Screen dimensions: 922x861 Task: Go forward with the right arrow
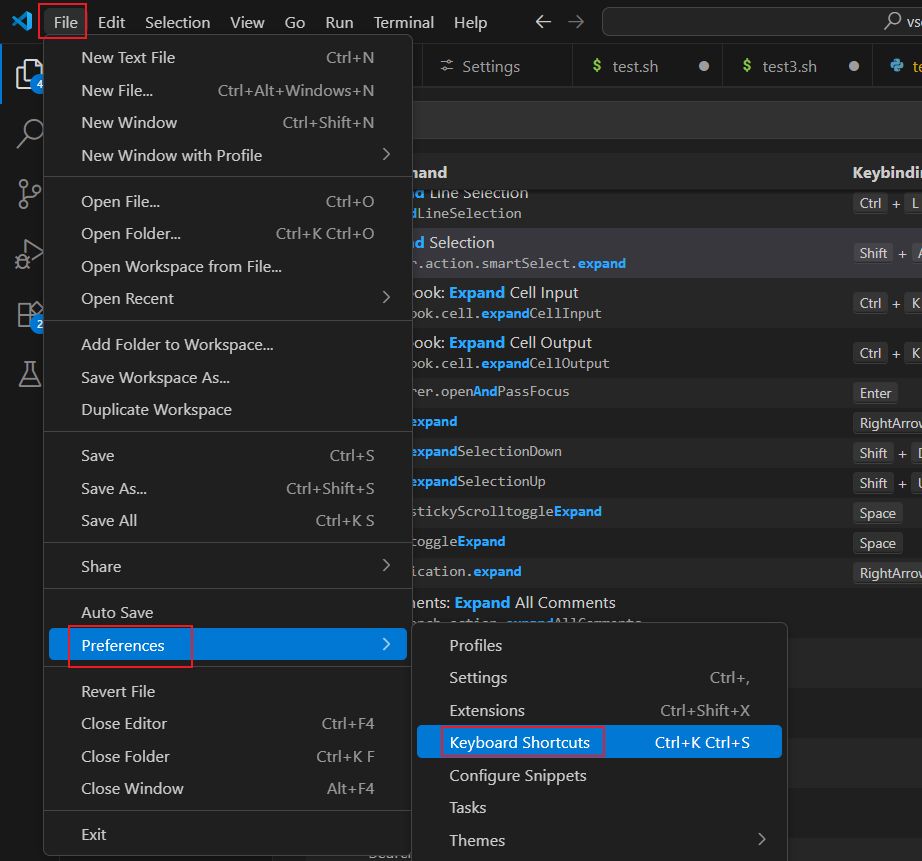coord(576,22)
